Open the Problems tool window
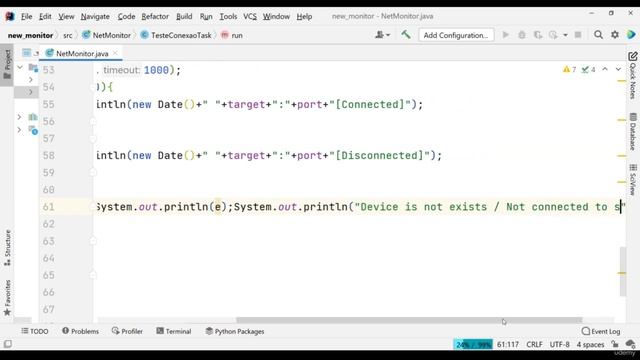Image resolution: width=640 pixels, height=360 pixels. point(80,331)
